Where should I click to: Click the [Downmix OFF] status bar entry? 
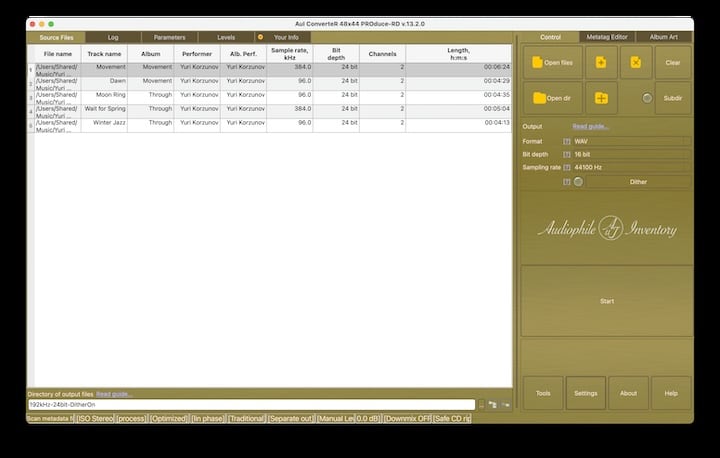pos(407,418)
